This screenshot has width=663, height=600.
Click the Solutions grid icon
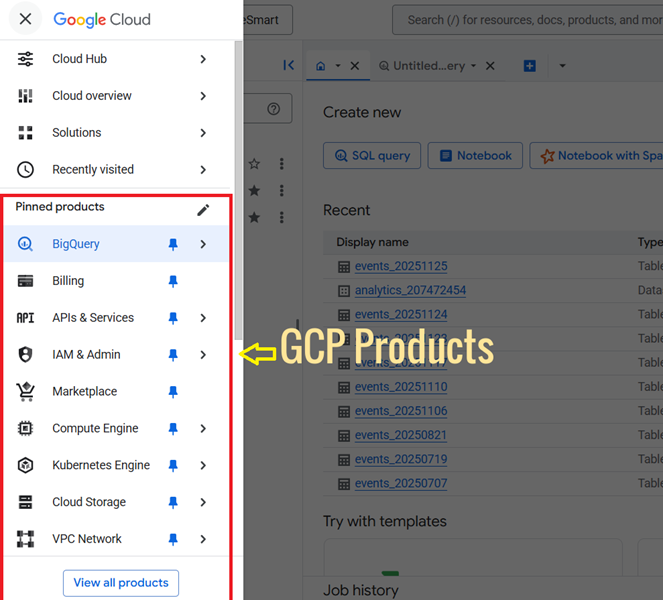point(25,133)
